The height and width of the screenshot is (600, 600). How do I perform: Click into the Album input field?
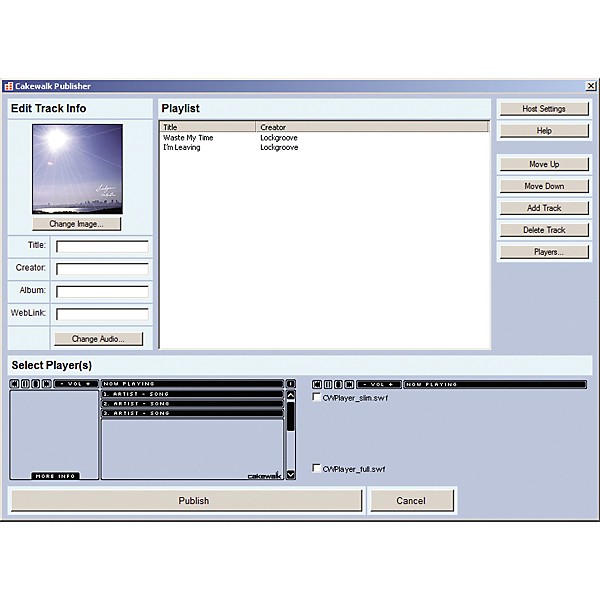(x=102, y=292)
